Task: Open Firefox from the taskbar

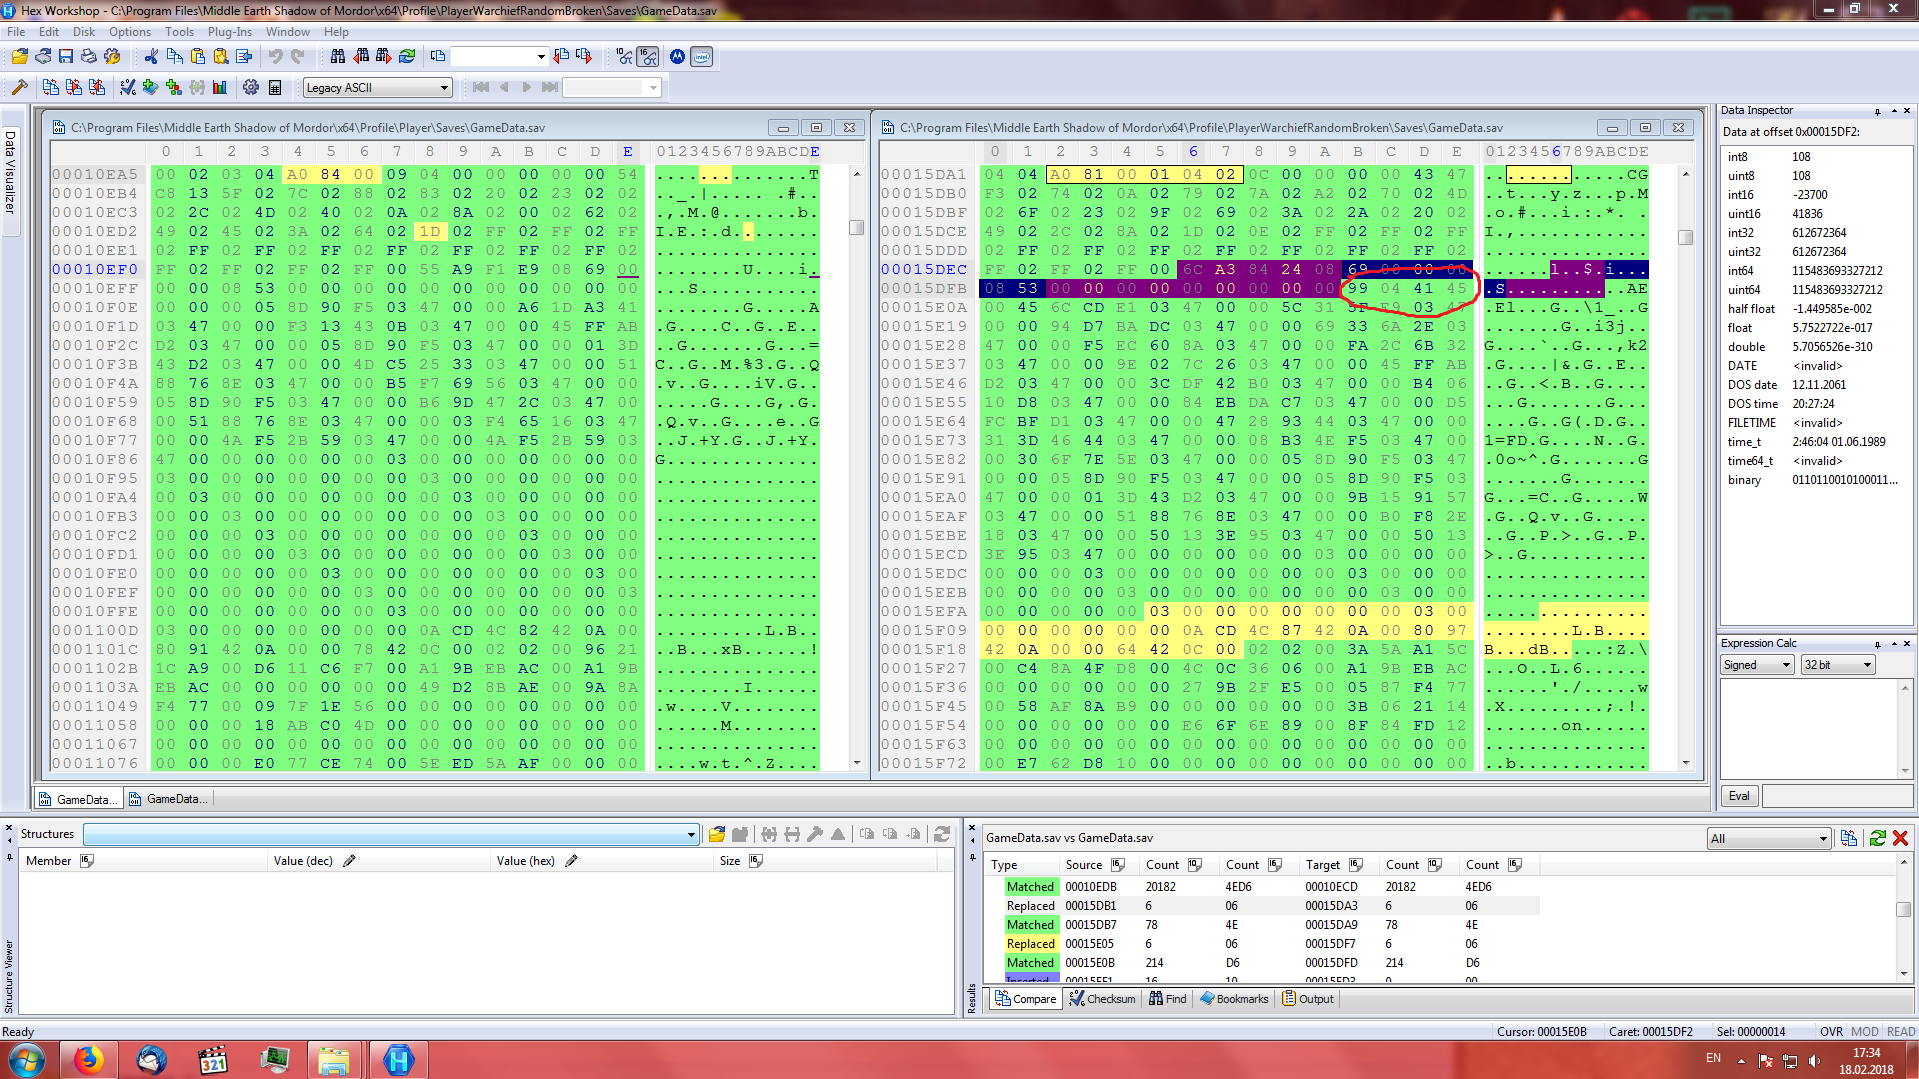Action: coord(89,1060)
